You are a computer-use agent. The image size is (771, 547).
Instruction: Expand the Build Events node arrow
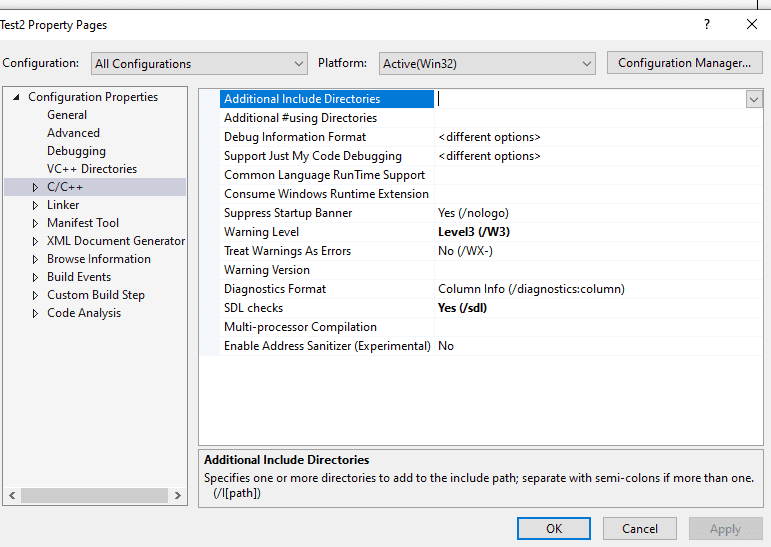pyautogui.click(x=35, y=277)
